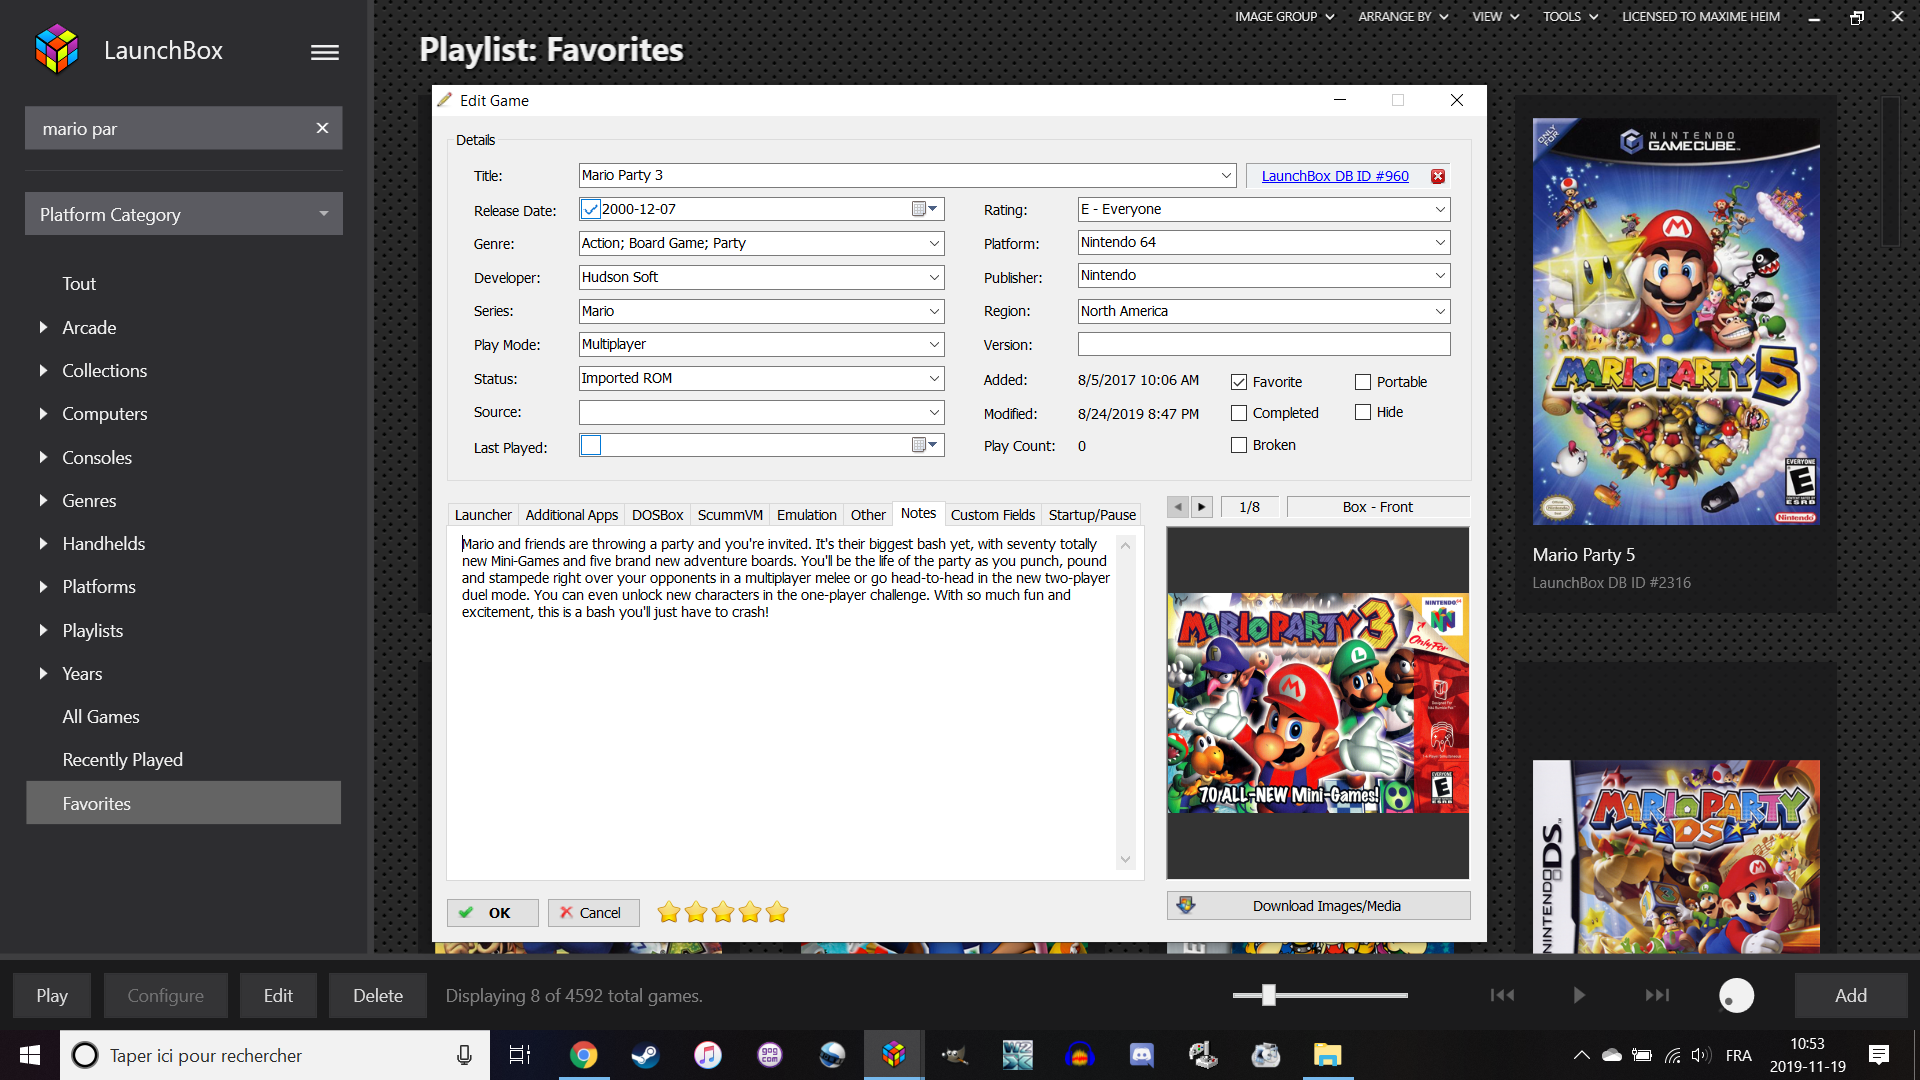
Task: Open iTunes from taskbar
Action: pyautogui.click(x=708, y=1055)
